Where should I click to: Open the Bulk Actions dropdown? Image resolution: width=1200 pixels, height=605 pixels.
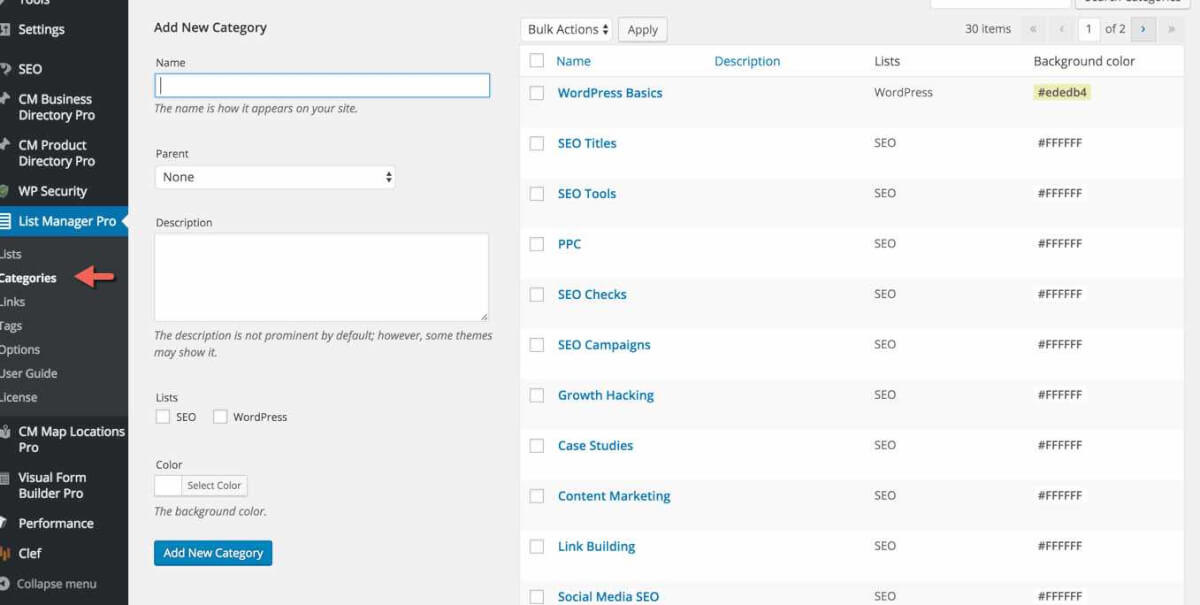point(566,30)
